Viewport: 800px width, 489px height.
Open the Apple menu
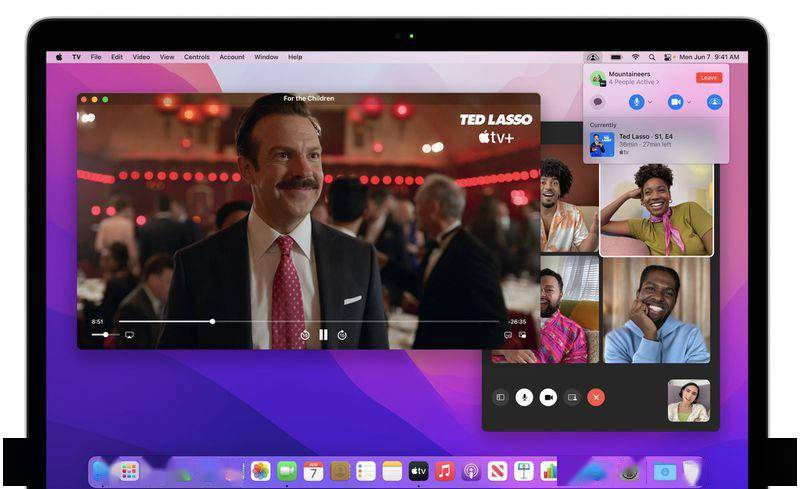(59, 57)
